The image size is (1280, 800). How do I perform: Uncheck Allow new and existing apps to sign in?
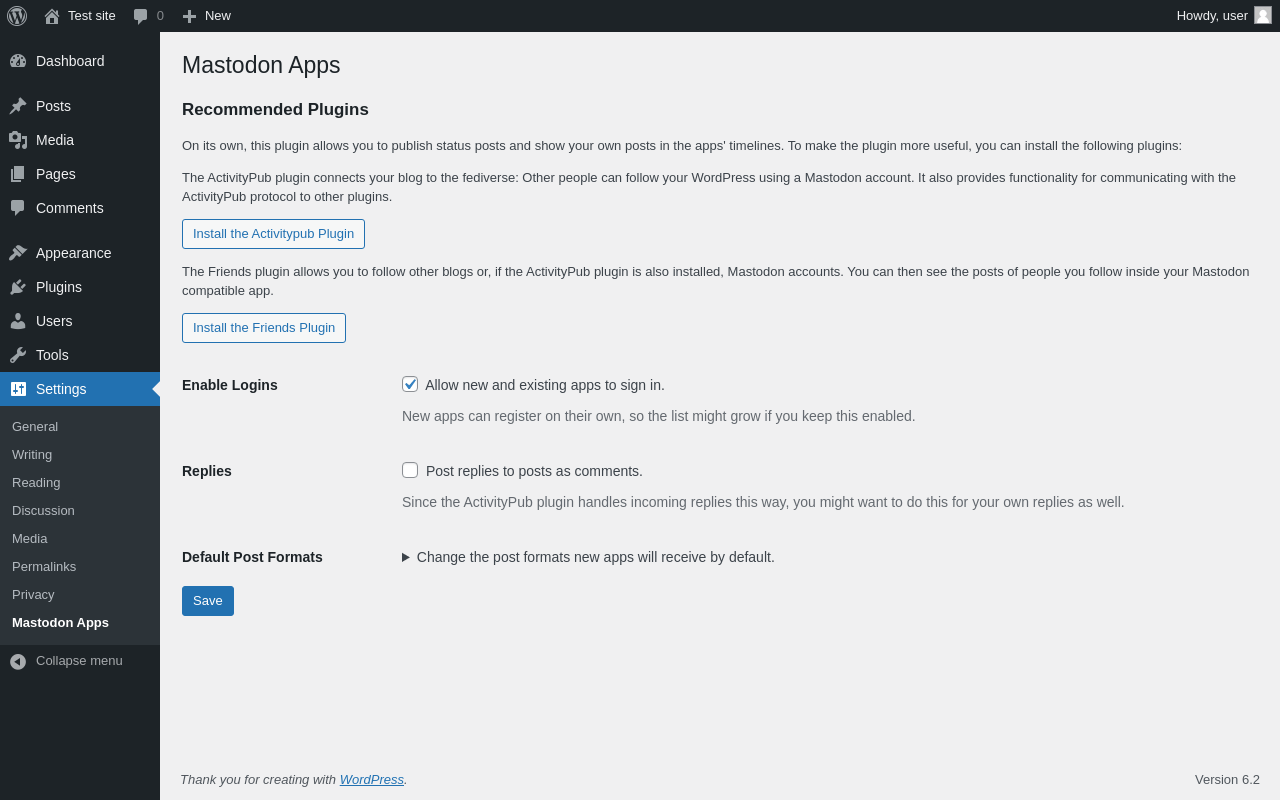click(410, 384)
